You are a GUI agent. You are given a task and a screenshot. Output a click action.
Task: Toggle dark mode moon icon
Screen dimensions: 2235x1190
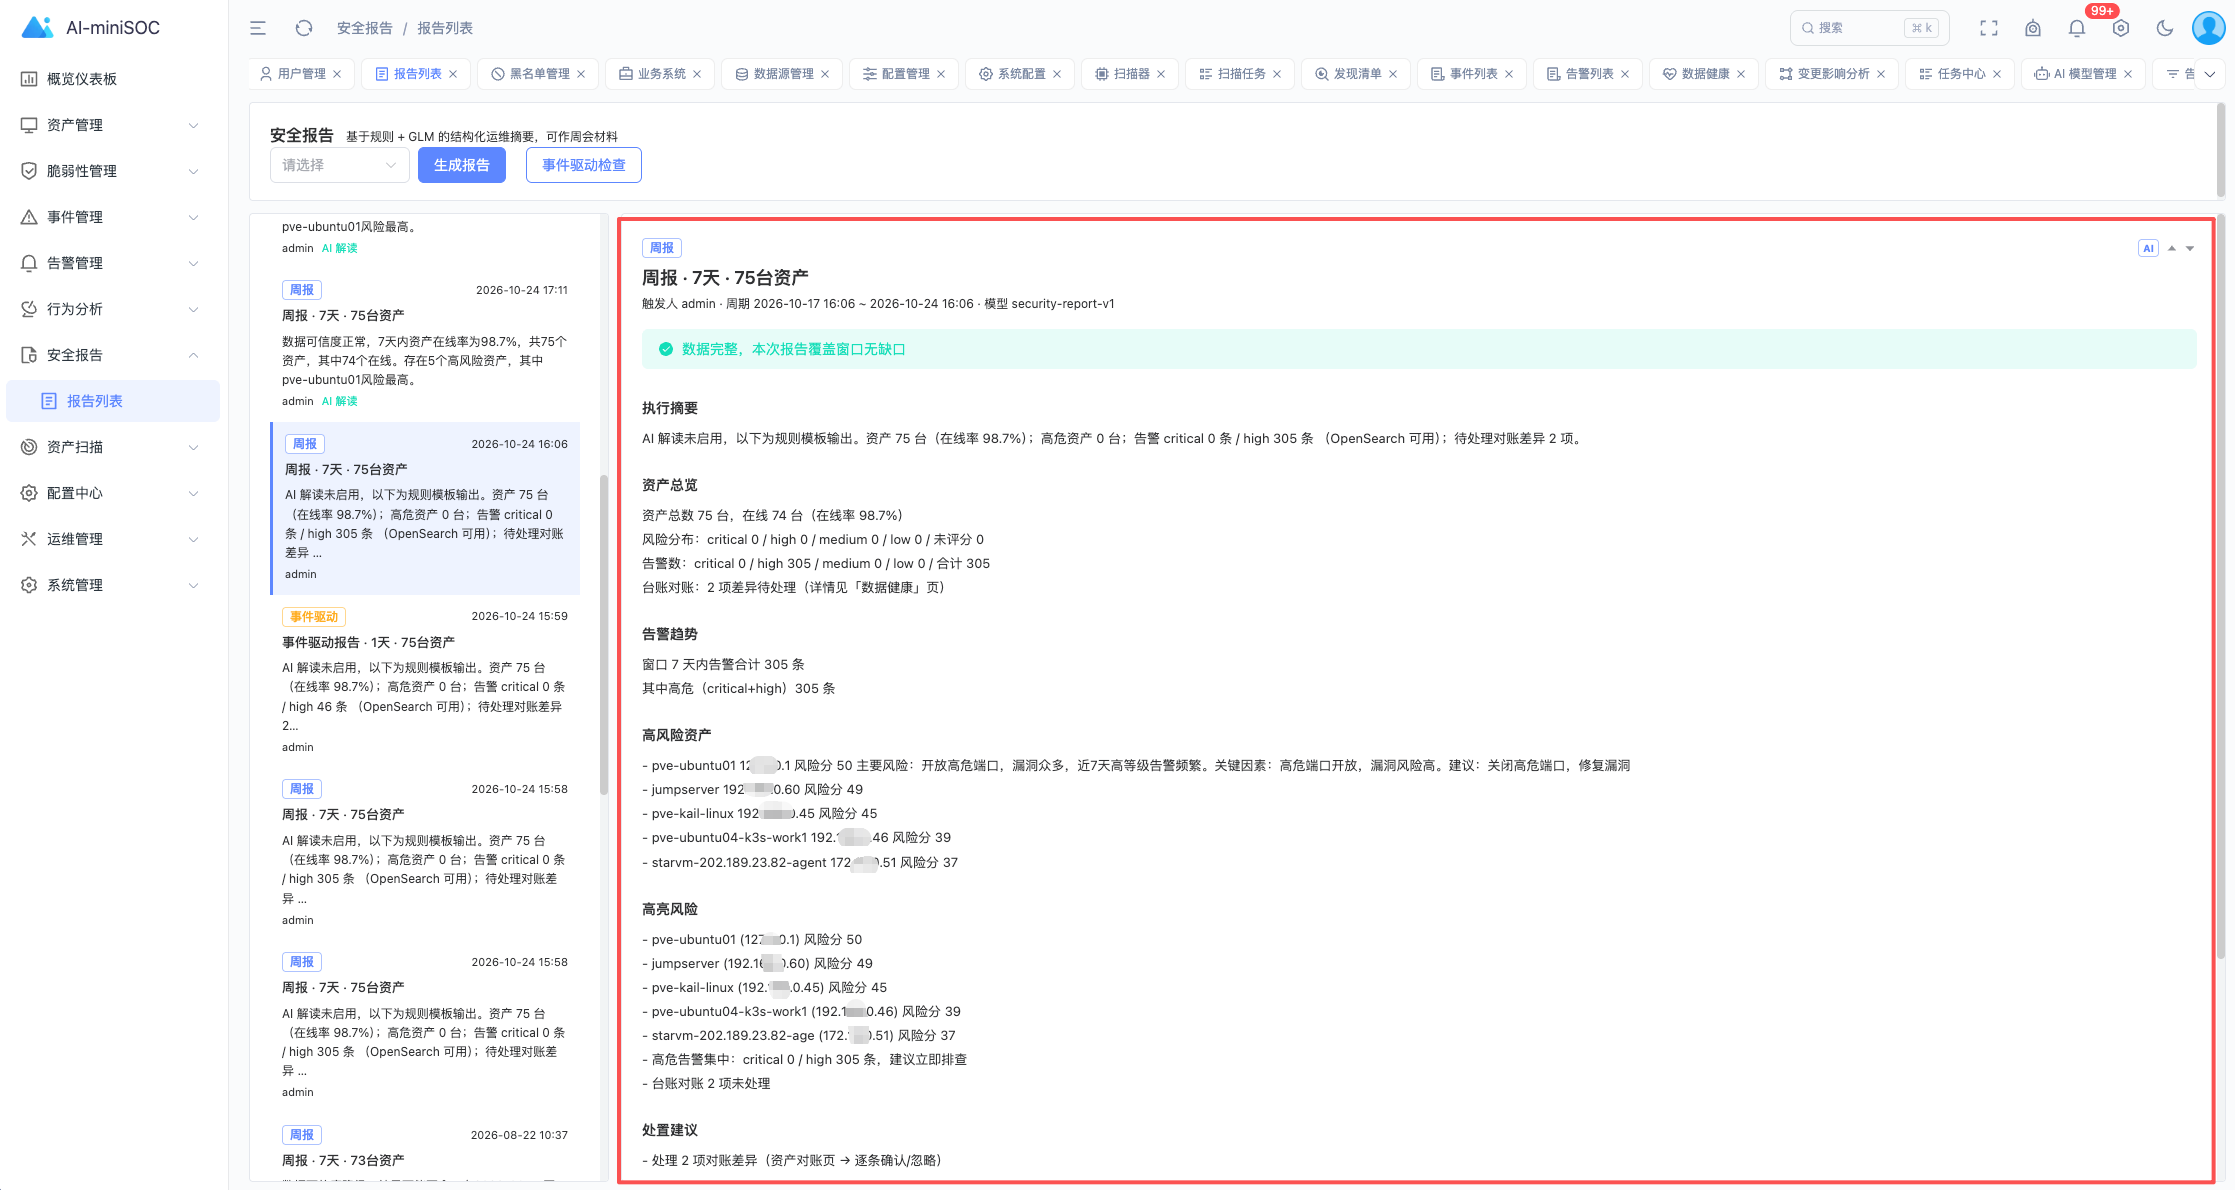pyautogui.click(x=2165, y=28)
